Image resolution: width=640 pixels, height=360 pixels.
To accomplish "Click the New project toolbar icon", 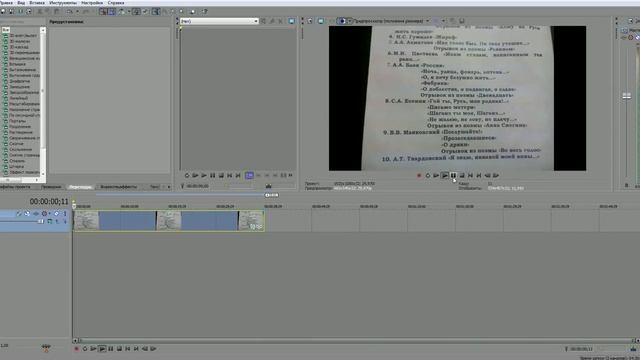I will (x=3, y=12).
